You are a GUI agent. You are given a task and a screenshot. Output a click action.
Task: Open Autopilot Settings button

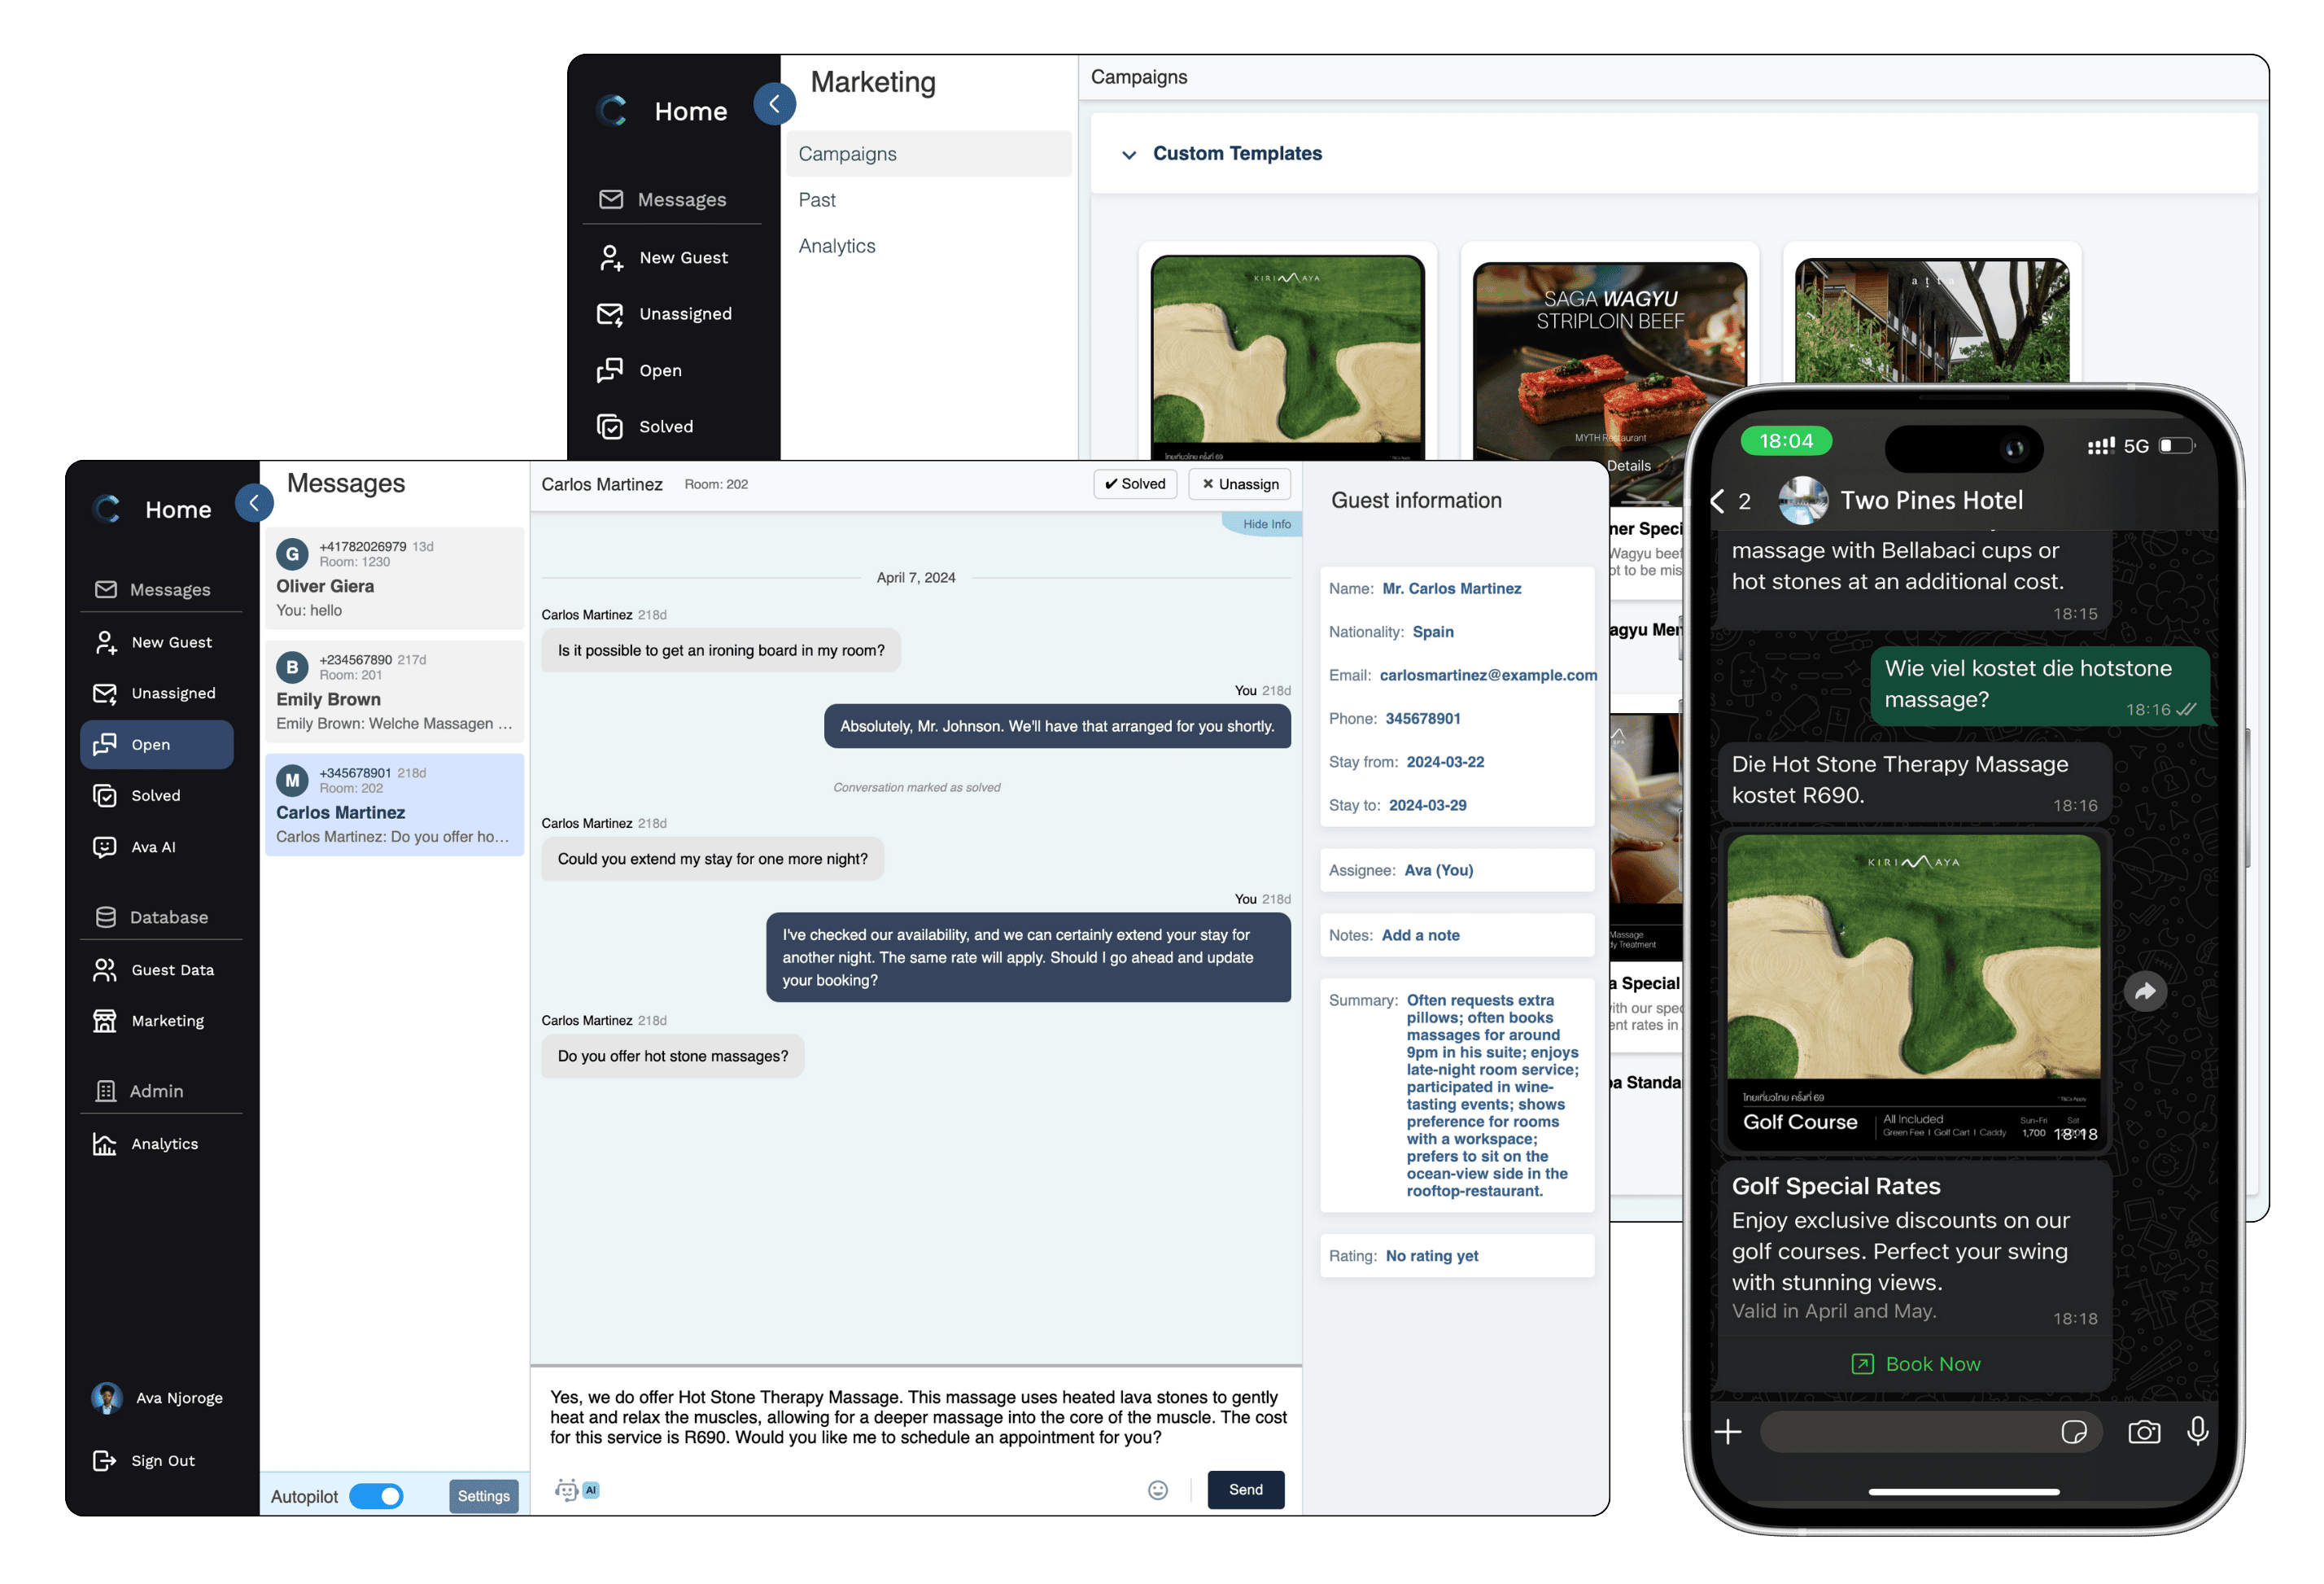click(484, 1496)
